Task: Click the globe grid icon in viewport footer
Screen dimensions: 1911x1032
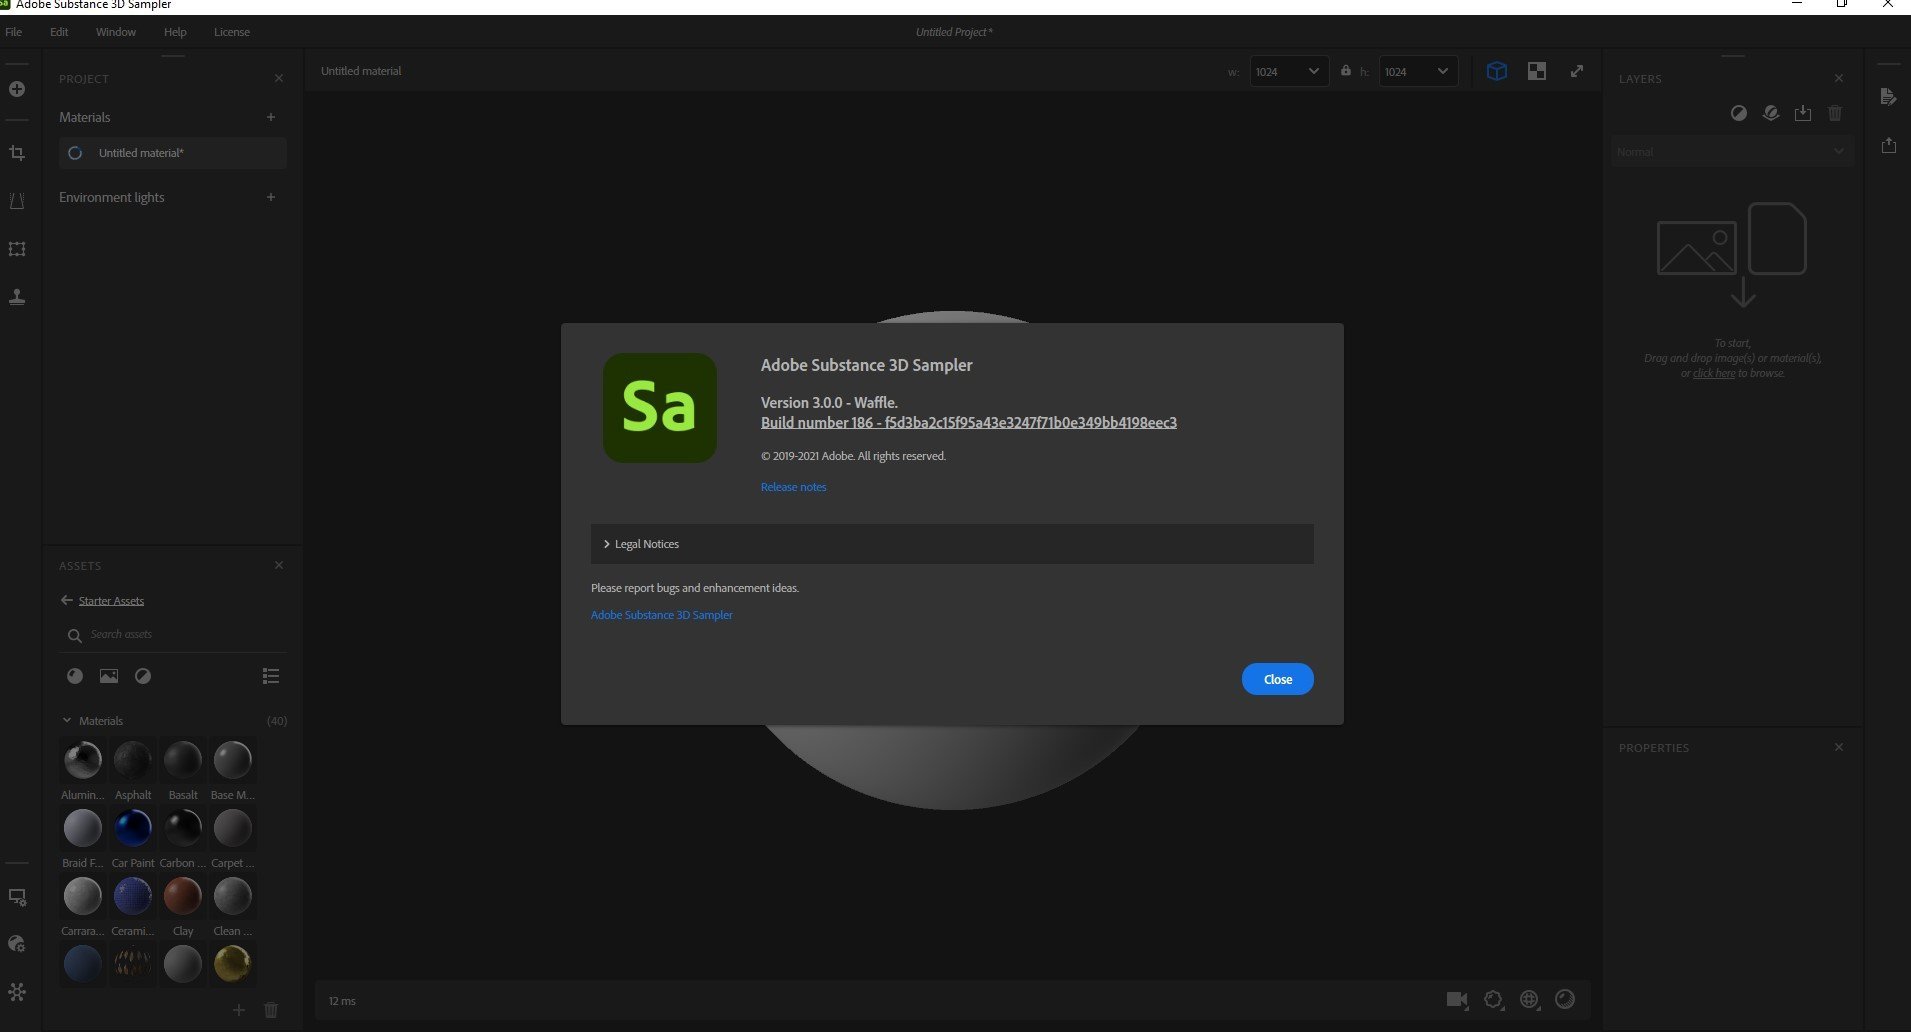Action: click(1529, 999)
